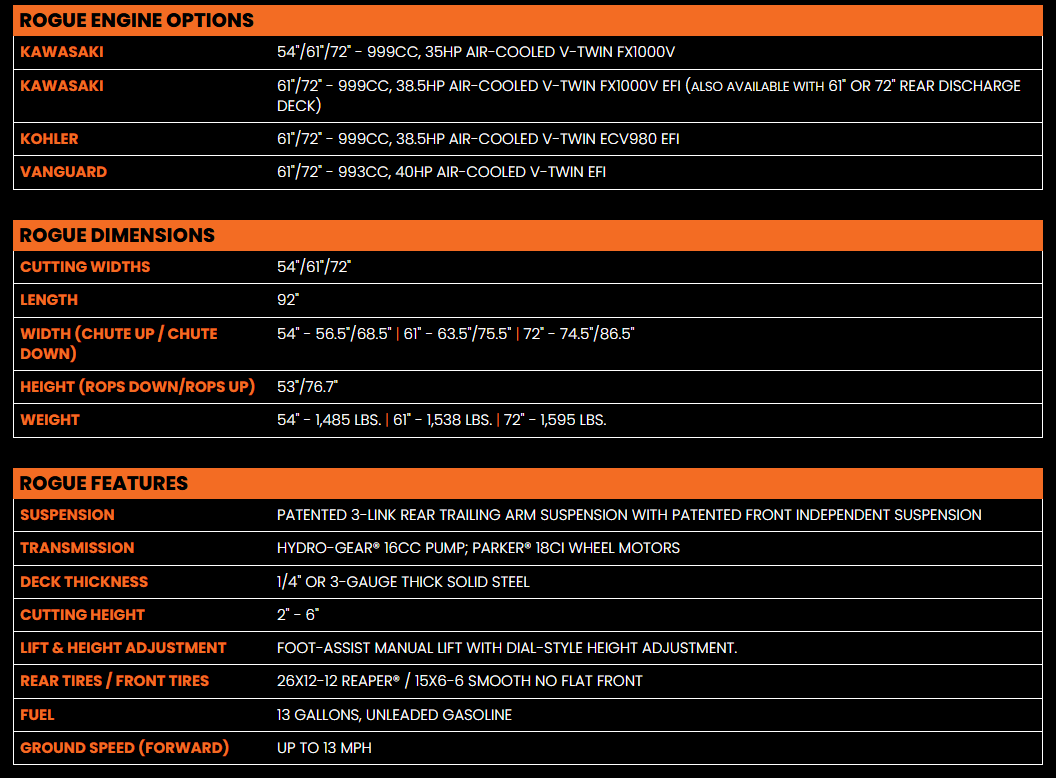The width and height of the screenshot is (1056, 778).
Task: Click the Deck Thickness label
Action: (x=84, y=582)
